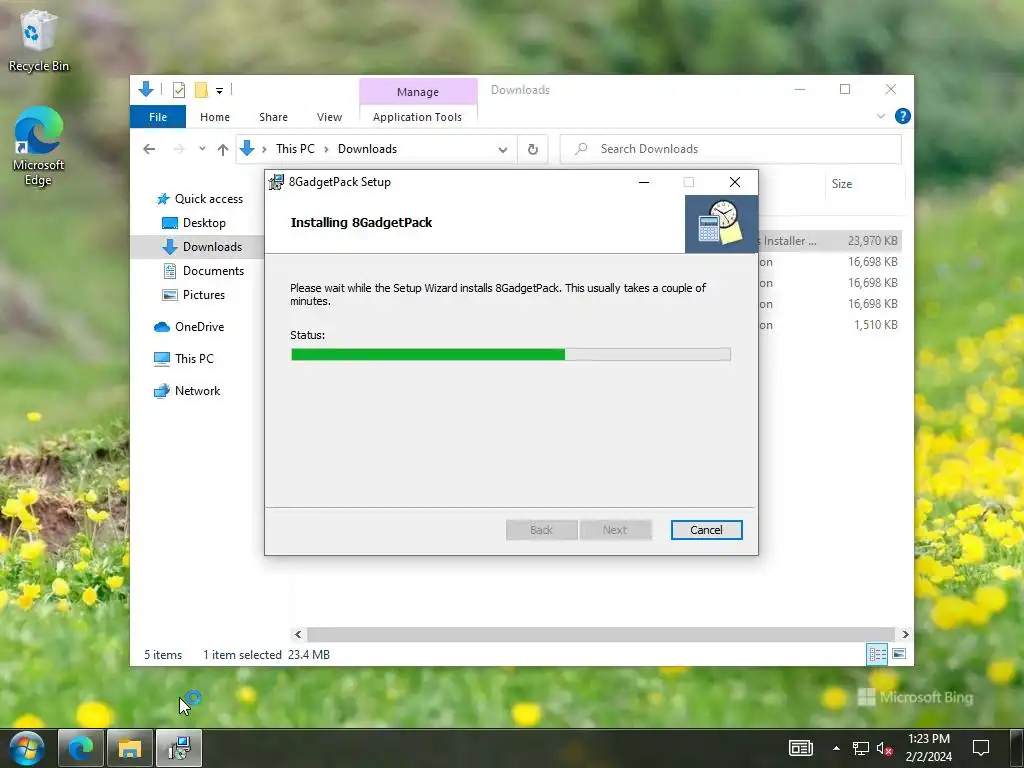Go back in Explorer navigation
The height and width of the screenshot is (768, 1024).
[x=149, y=149]
